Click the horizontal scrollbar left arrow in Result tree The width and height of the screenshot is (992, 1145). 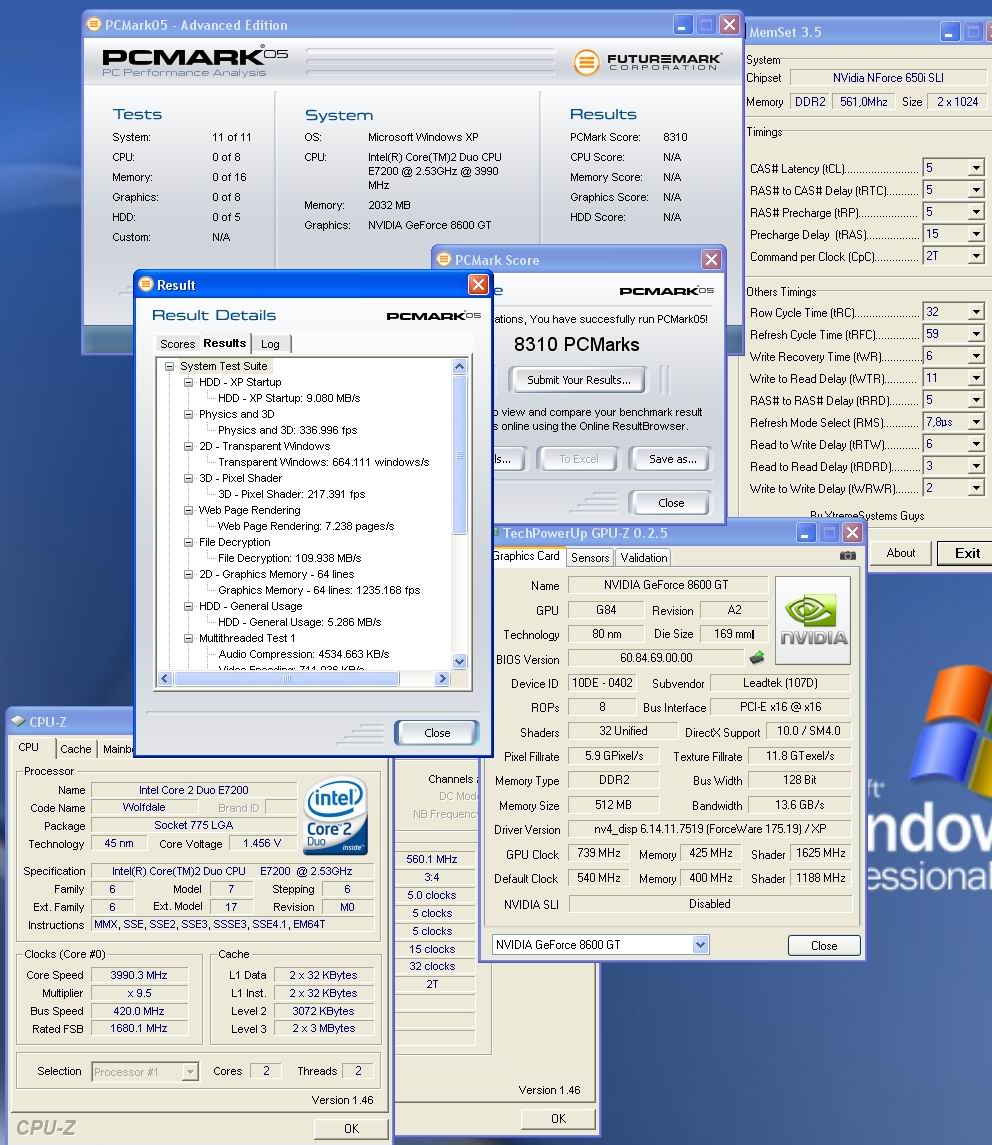(x=165, y=678)
